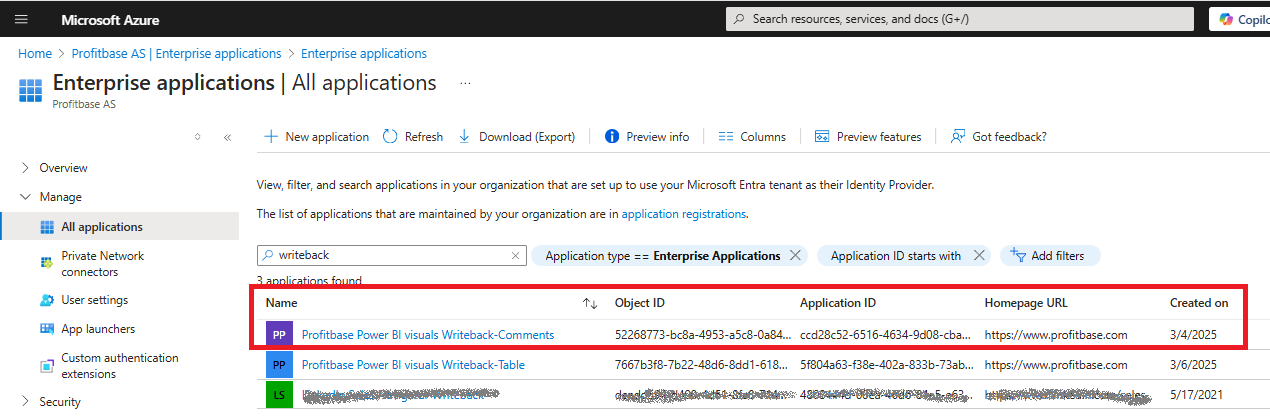Click the Object ID column header
This screenshot has height=416, width=1270.
pyautogui.click(x=640, y=303)
